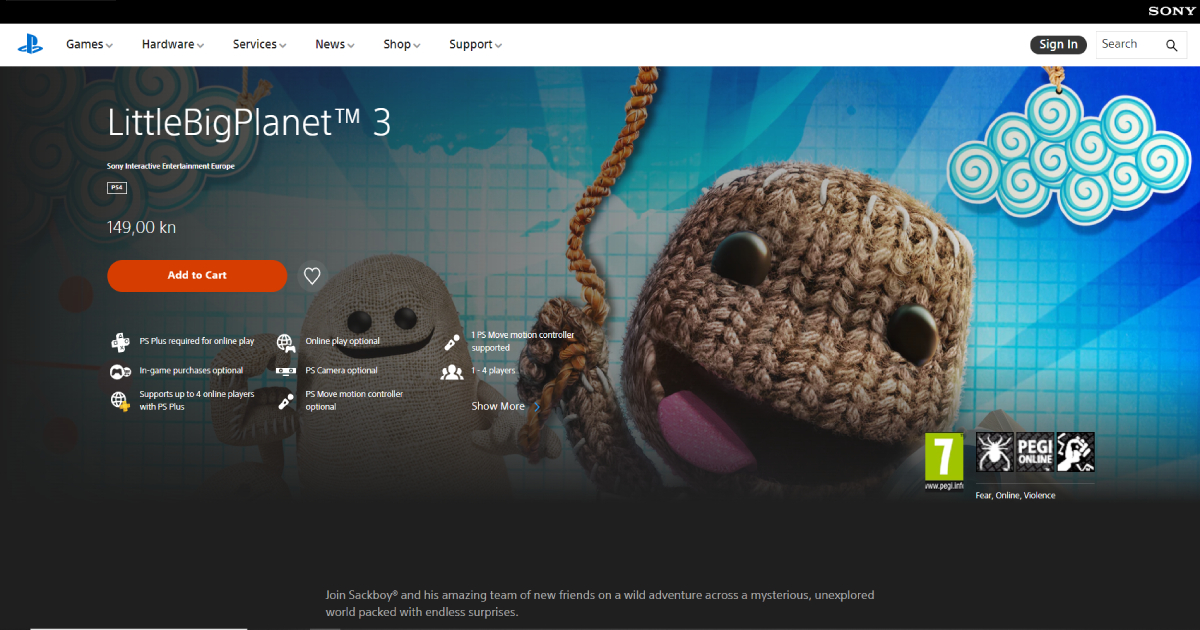Click the PS Camera optional icon
Viewport: 1200px width, 630px height.
[286, 371]
